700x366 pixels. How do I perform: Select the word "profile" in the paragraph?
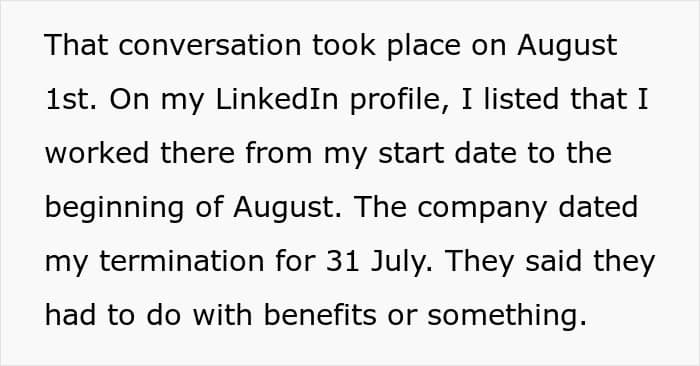coord(399,100)
